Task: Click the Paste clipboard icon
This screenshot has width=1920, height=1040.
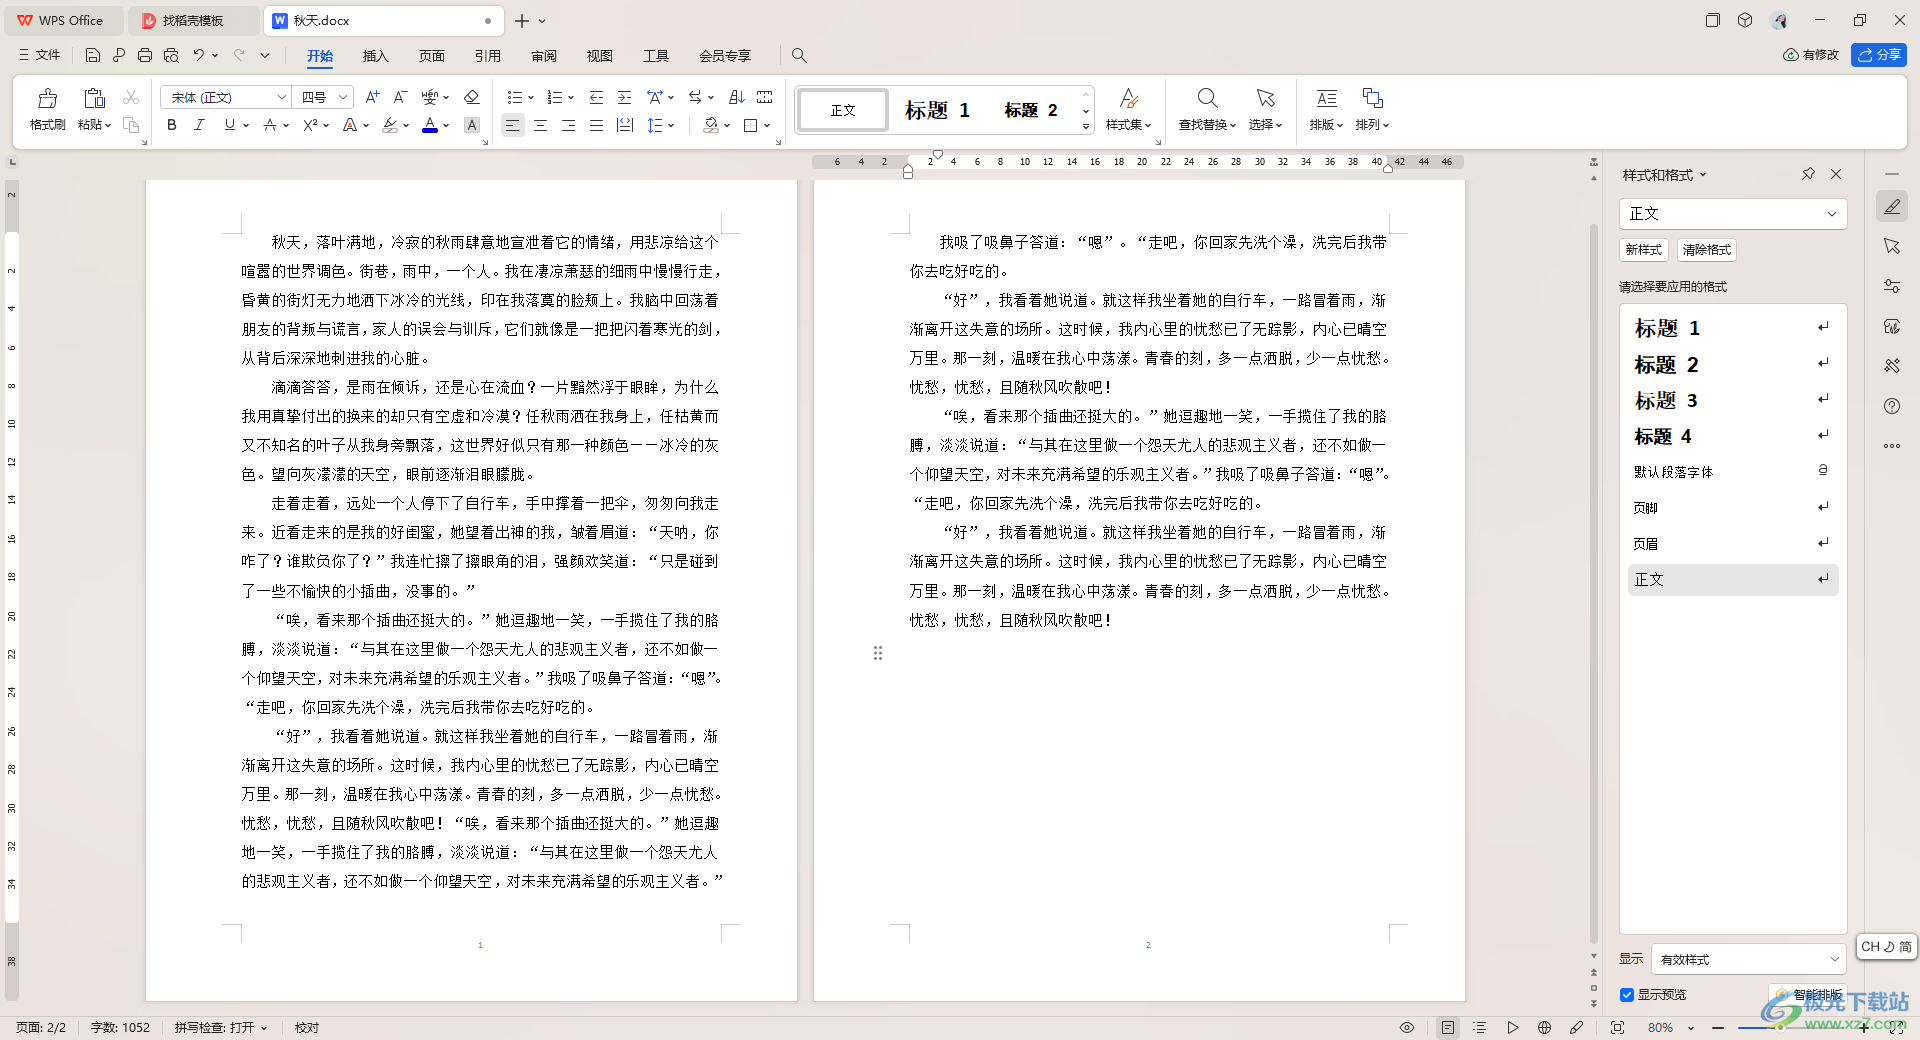Action: pyautogui.click(x=94, y=98)
